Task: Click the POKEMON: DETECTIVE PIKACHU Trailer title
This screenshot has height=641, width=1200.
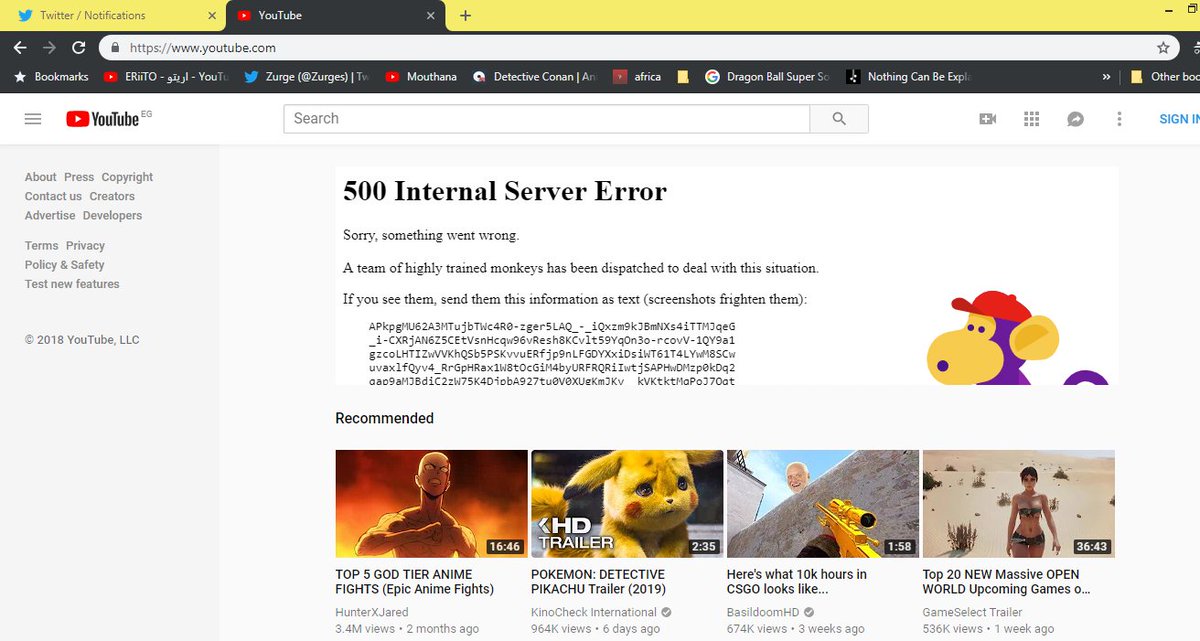Action: (599, 582)
